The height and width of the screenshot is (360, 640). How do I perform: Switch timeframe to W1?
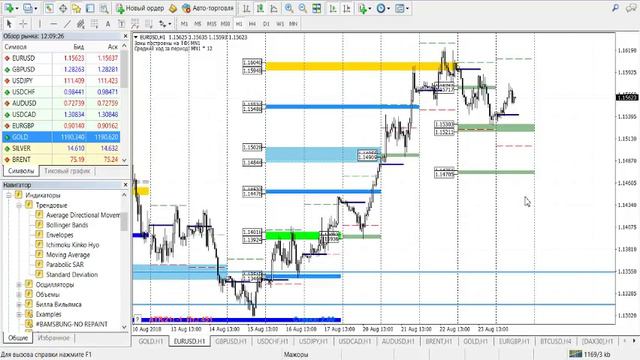point(280,24)
